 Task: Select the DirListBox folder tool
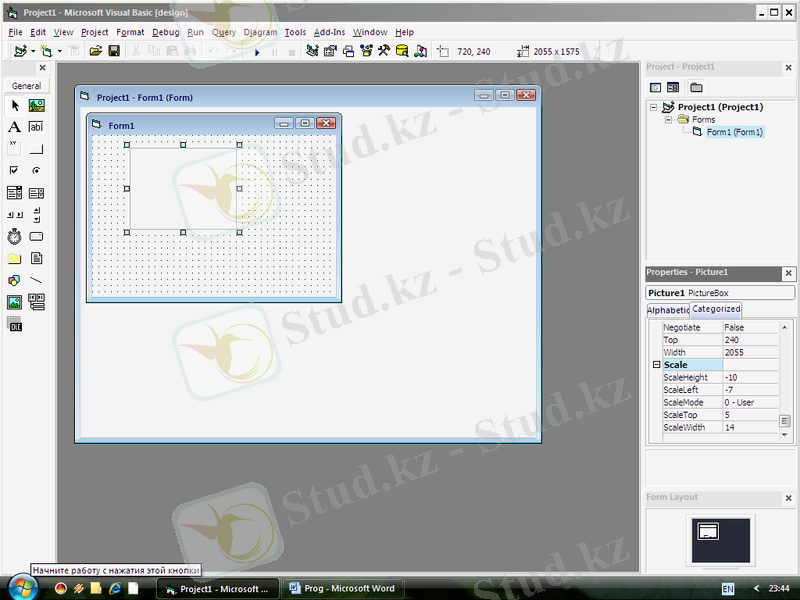(15, 259)
